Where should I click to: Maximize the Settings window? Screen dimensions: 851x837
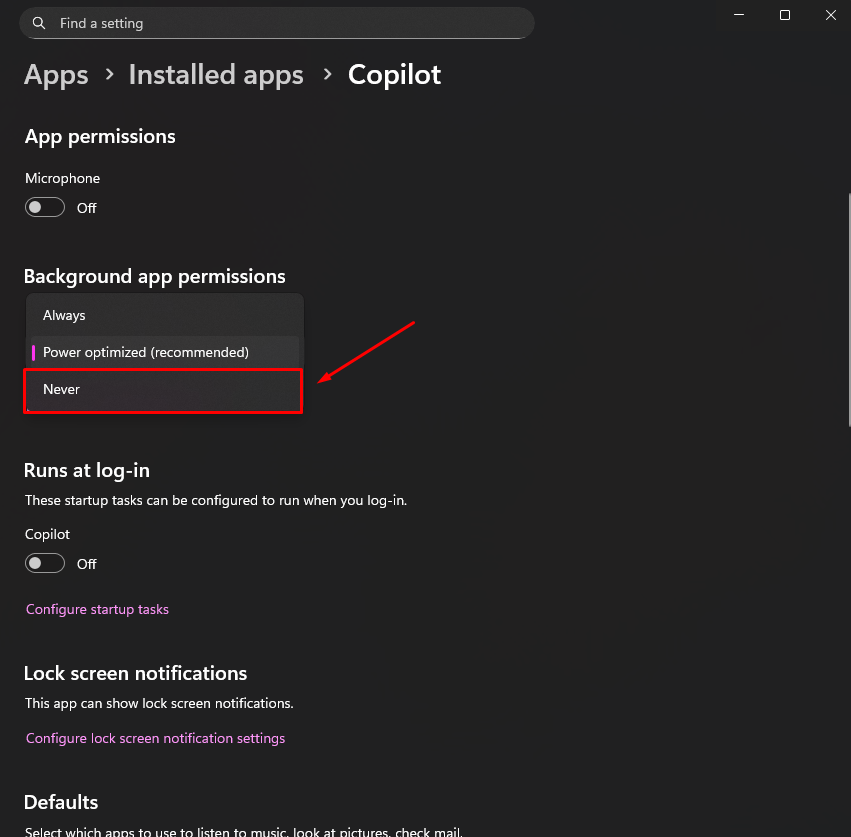pyautogui.click(x=785, y=15)
